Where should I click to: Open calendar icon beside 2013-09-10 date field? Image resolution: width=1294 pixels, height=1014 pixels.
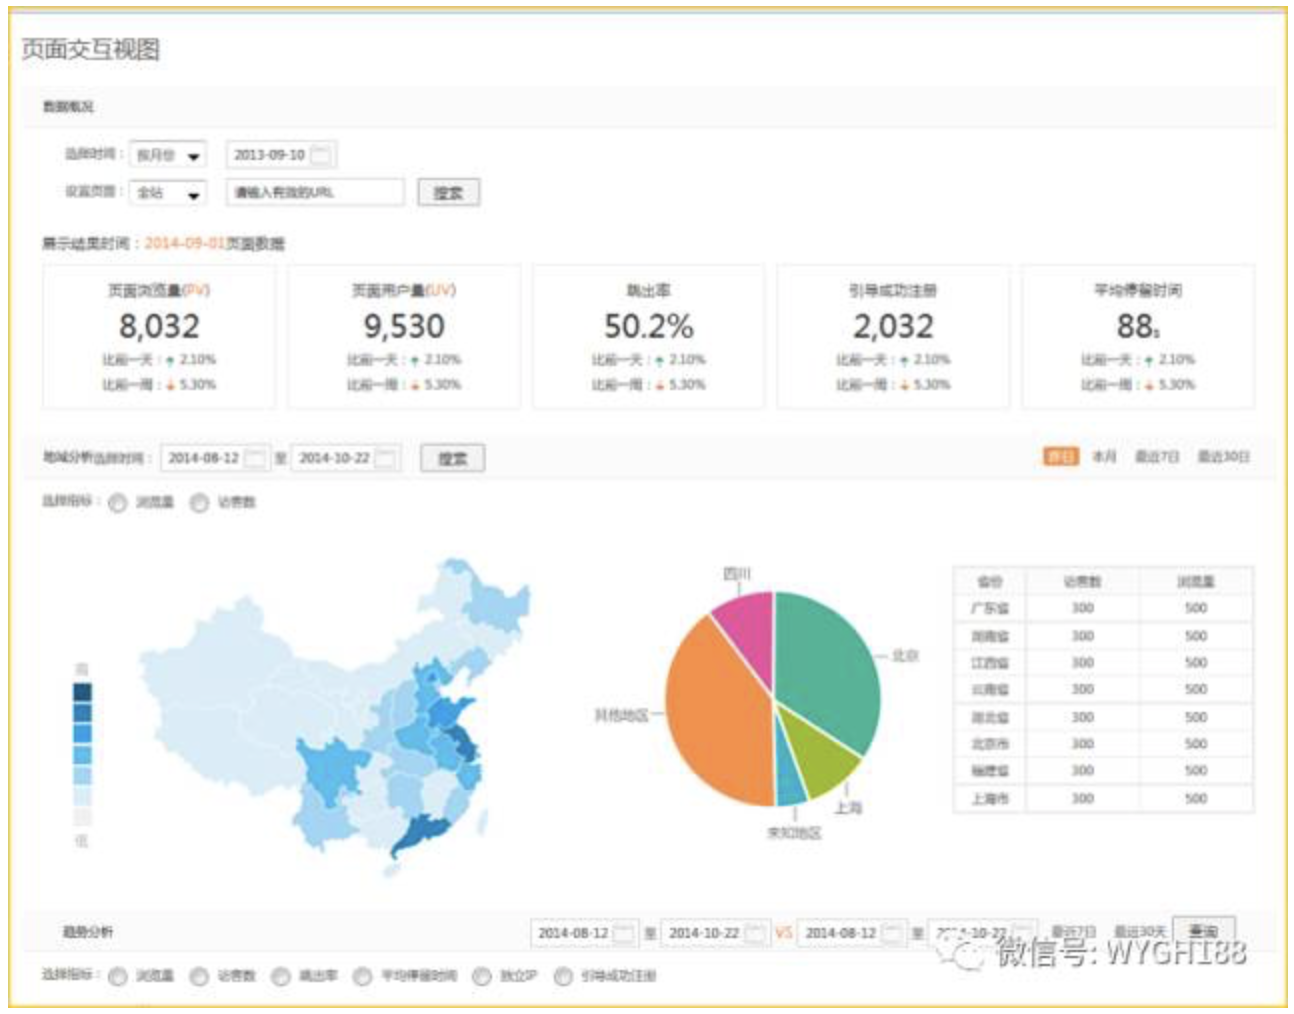tap(321, 155)
